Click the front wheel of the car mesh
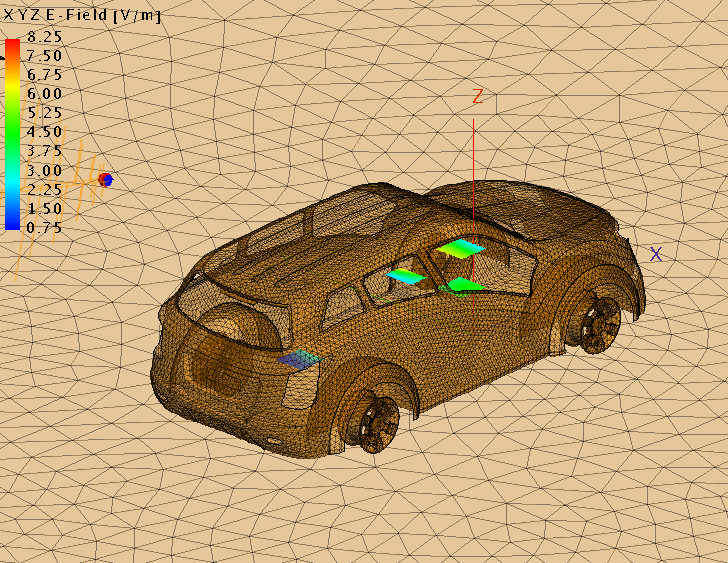This screenshot has height=563, width=728. tap(374, 425)
